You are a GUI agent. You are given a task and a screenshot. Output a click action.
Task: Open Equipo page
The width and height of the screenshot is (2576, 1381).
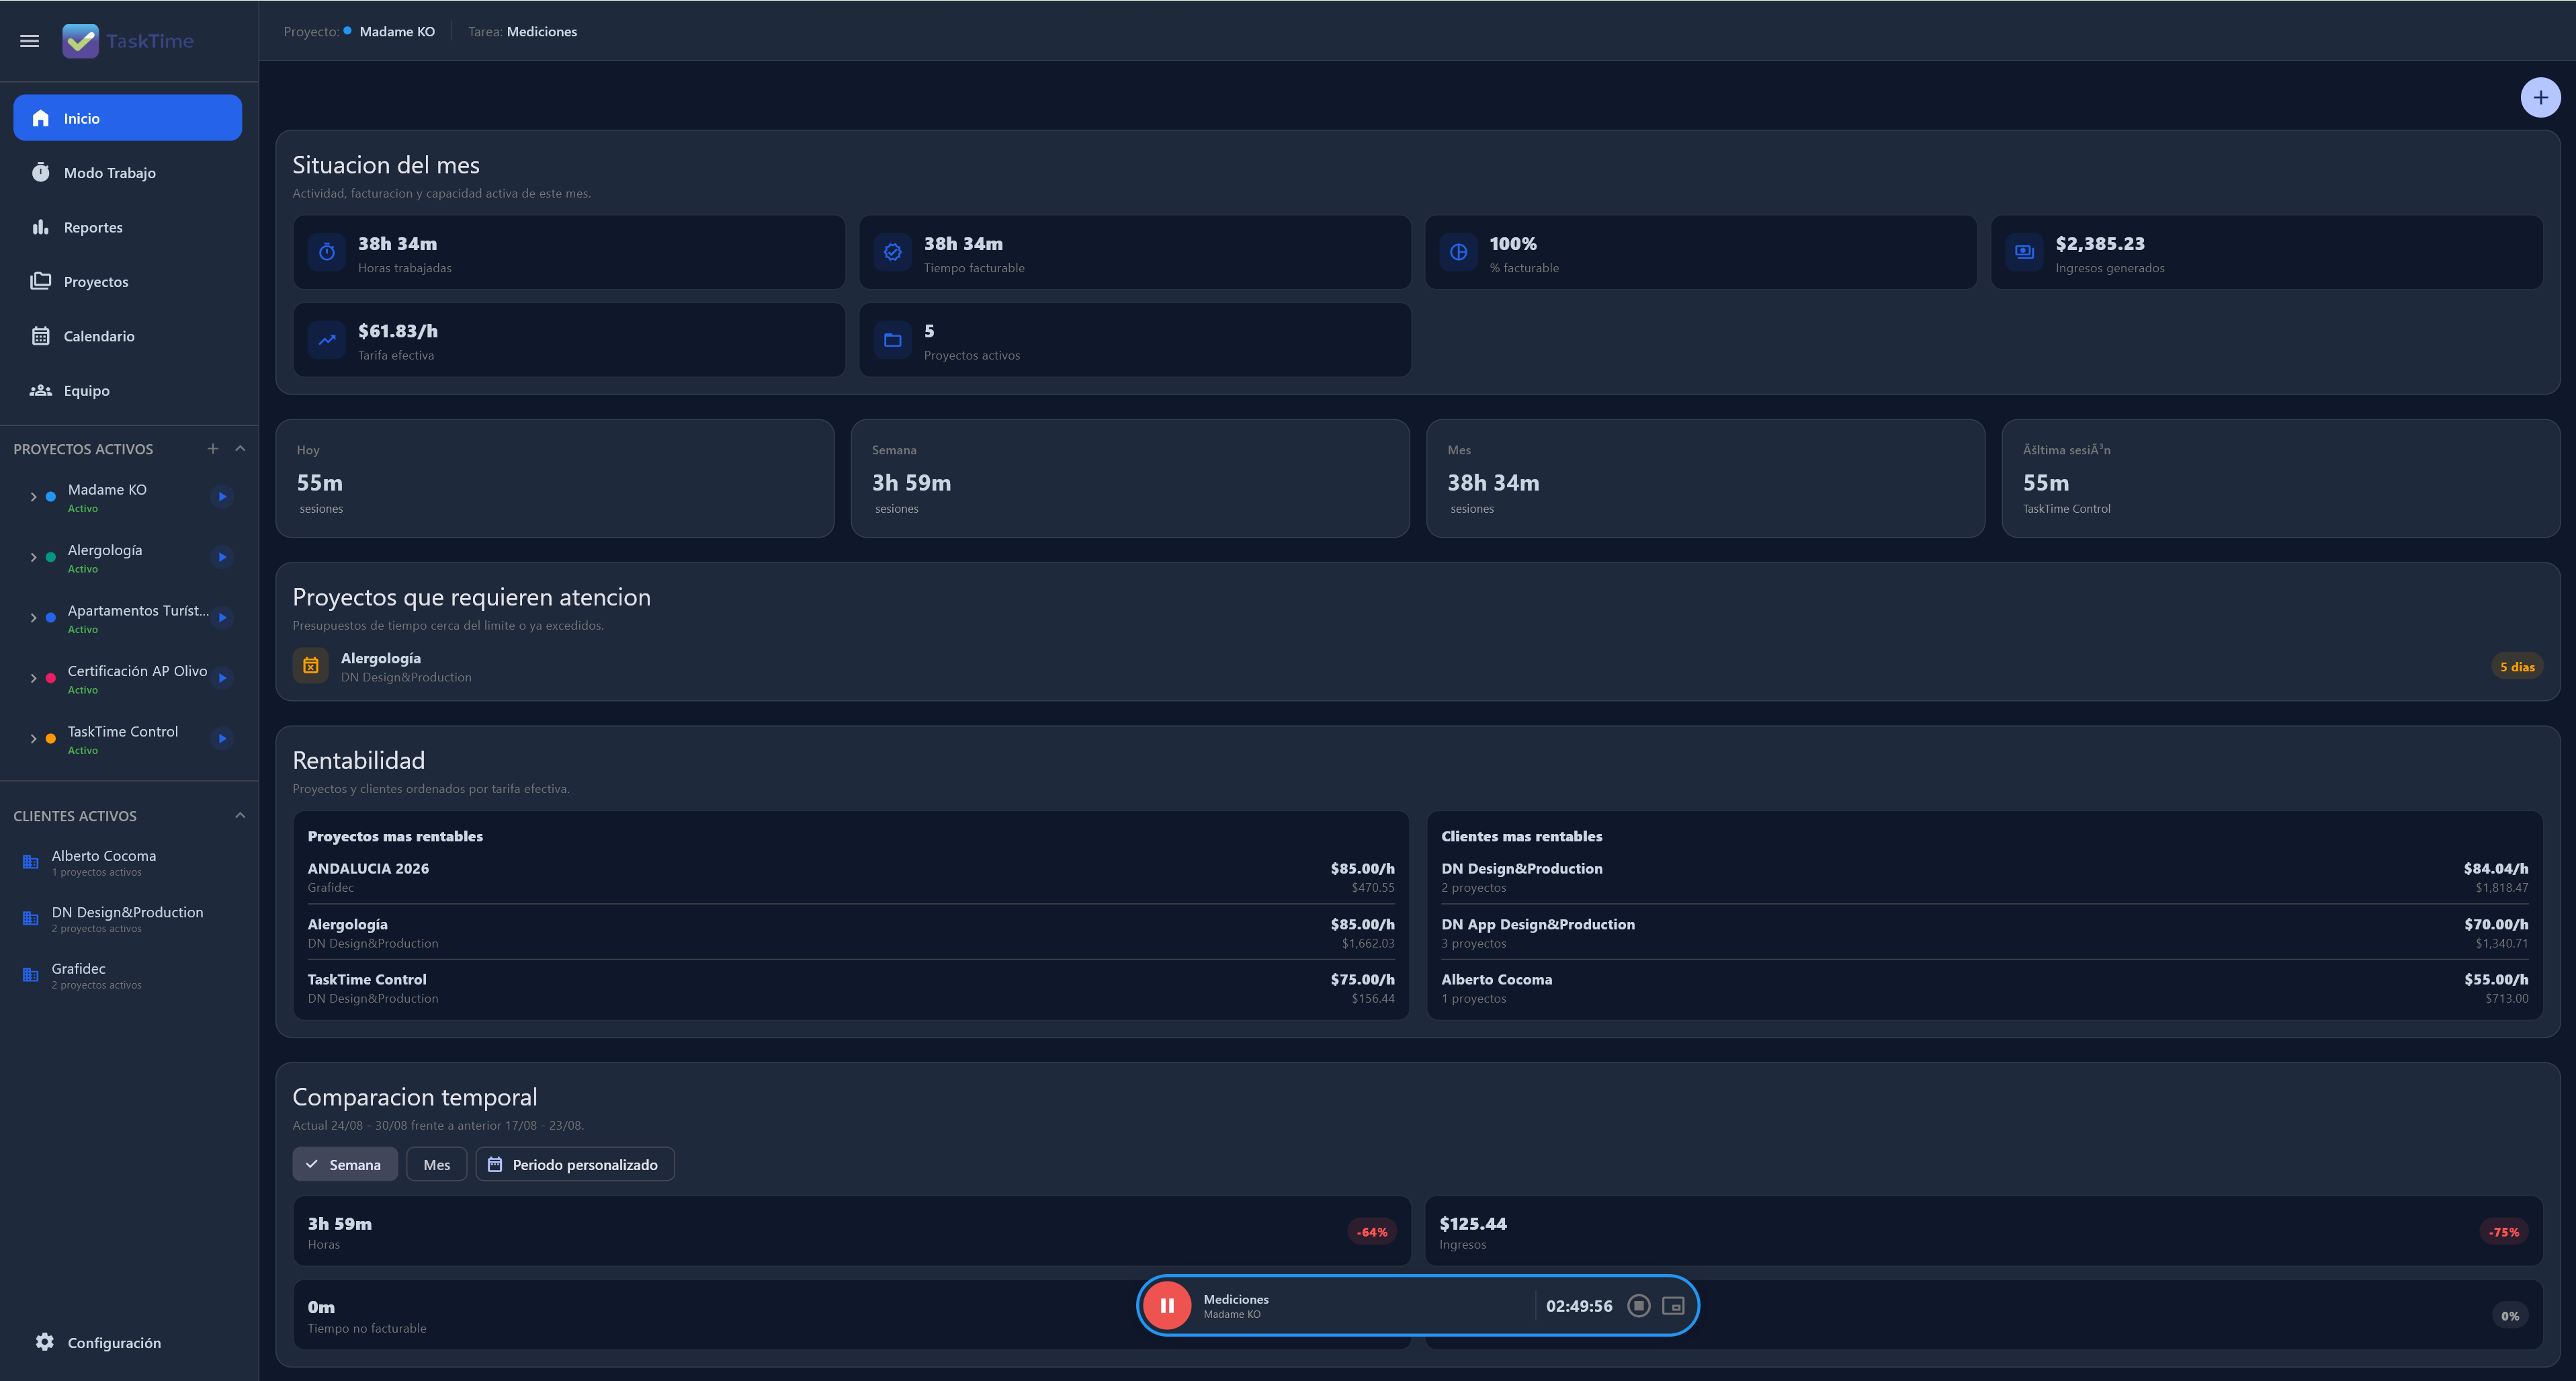(127, 391)
